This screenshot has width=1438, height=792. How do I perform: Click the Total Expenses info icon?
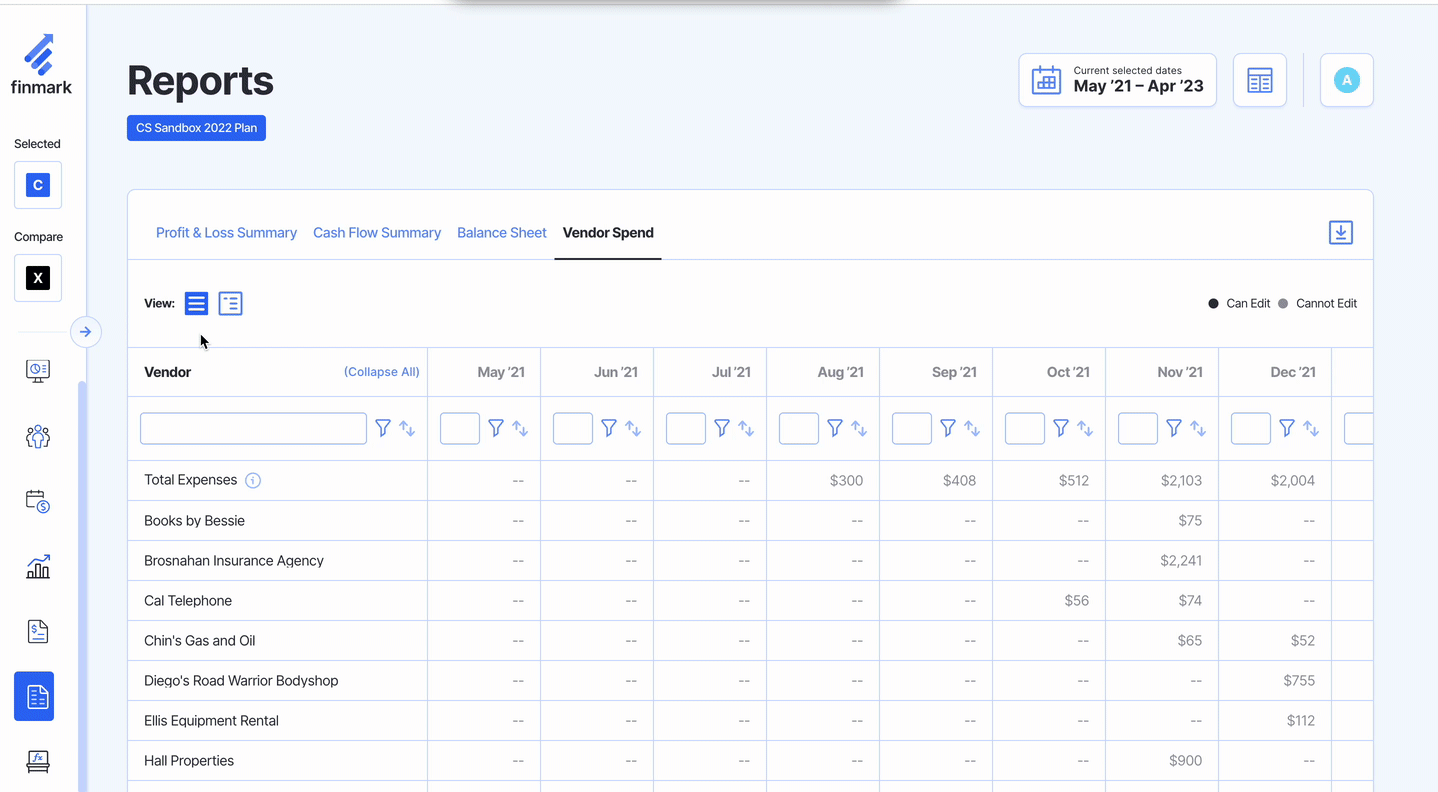click(253, 481)
